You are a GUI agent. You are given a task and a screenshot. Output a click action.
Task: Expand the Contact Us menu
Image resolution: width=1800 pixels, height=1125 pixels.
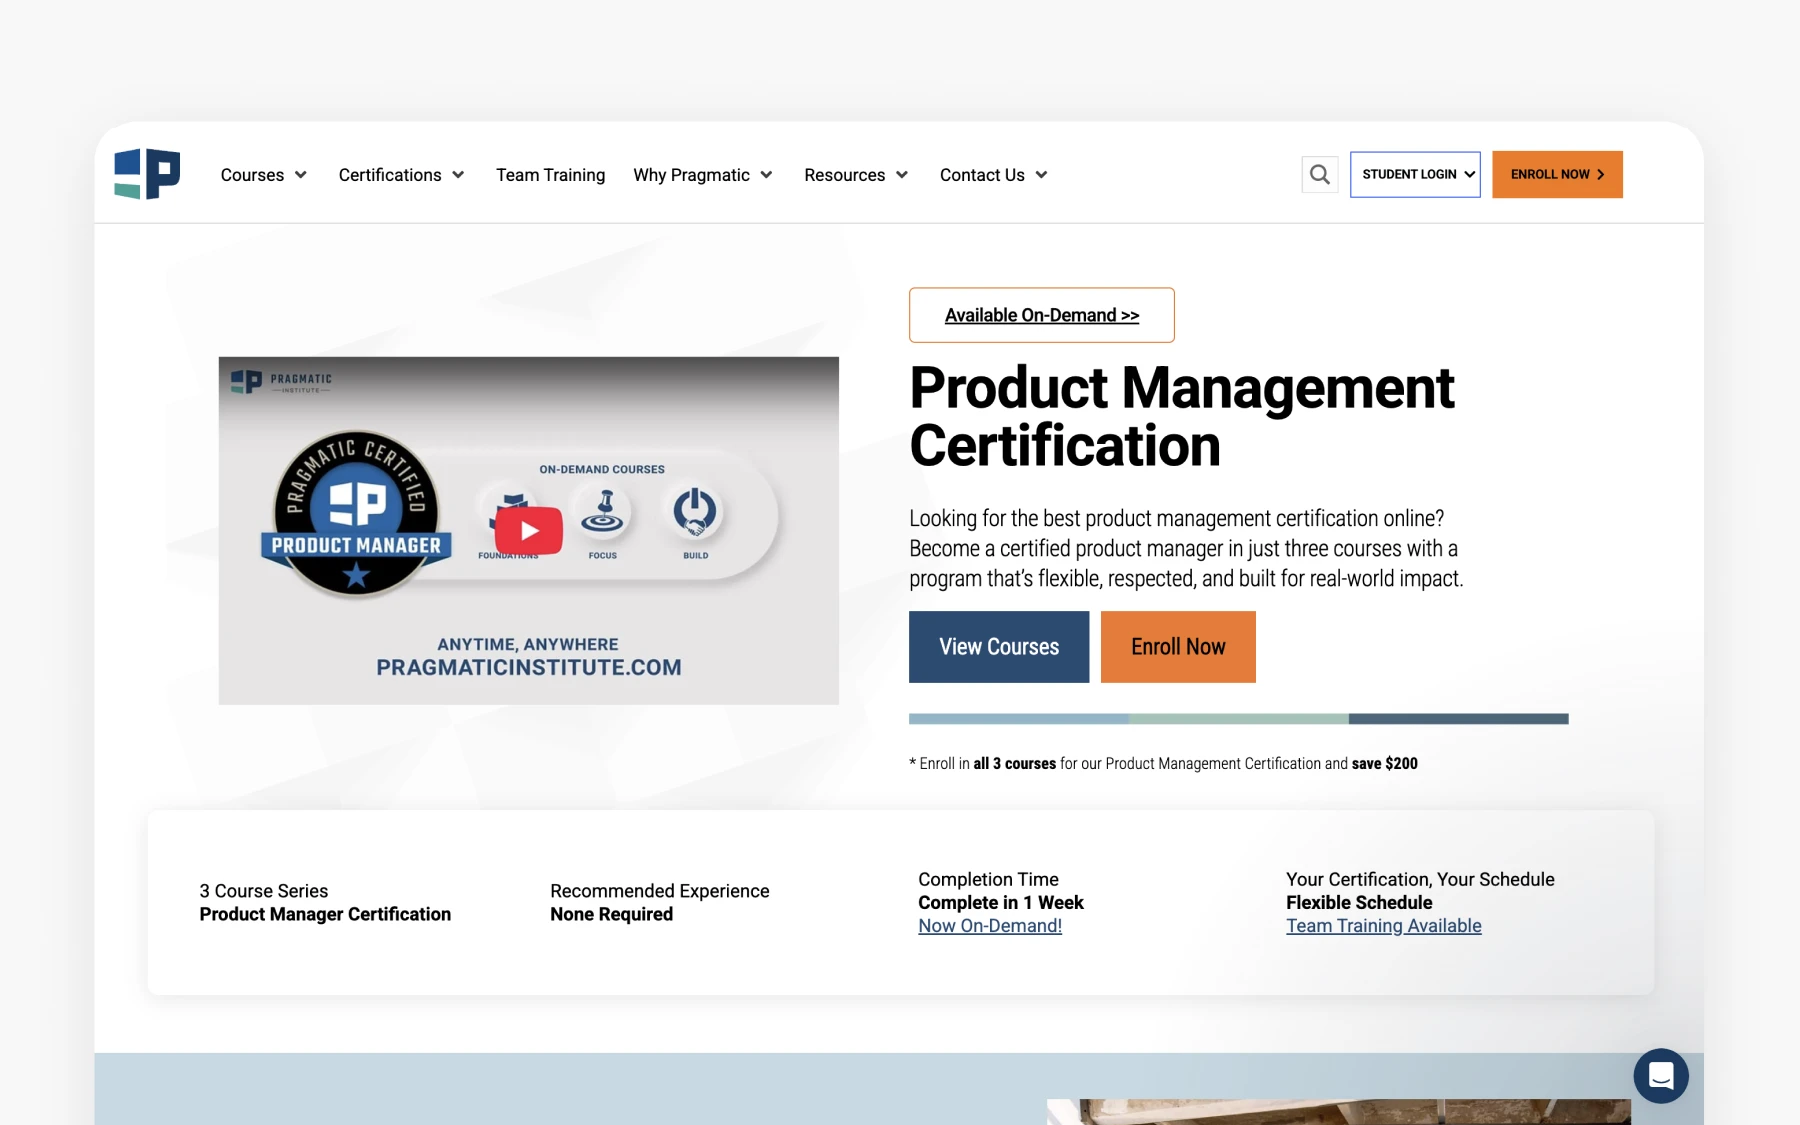coord(994,175)
